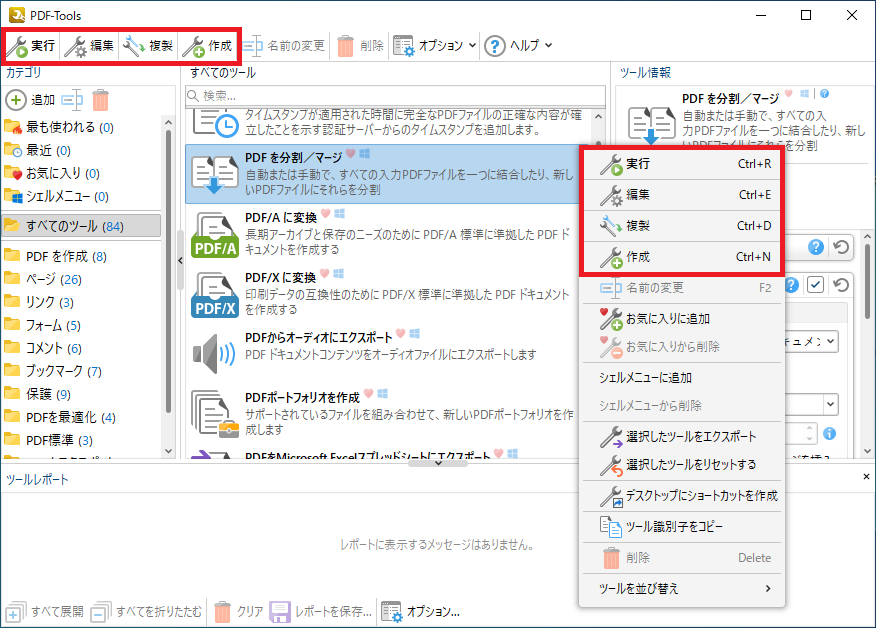Viewport: 876px width, 628px height.
Task: Choose 選択したツールをリセットする in the context menu
Action: point(682,464)
